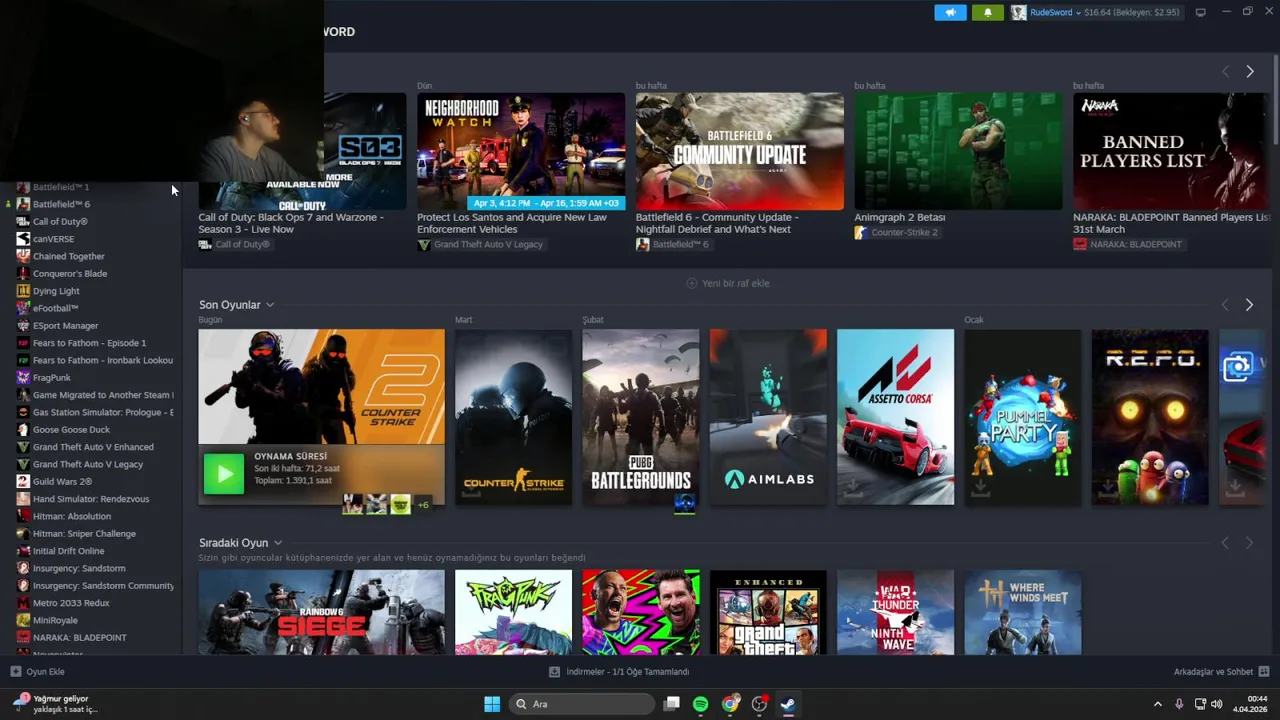Screen dimensions: 1280x720
Task: Click the screenshot camera icon on the last tile
Action: [x=1237, y=367]
